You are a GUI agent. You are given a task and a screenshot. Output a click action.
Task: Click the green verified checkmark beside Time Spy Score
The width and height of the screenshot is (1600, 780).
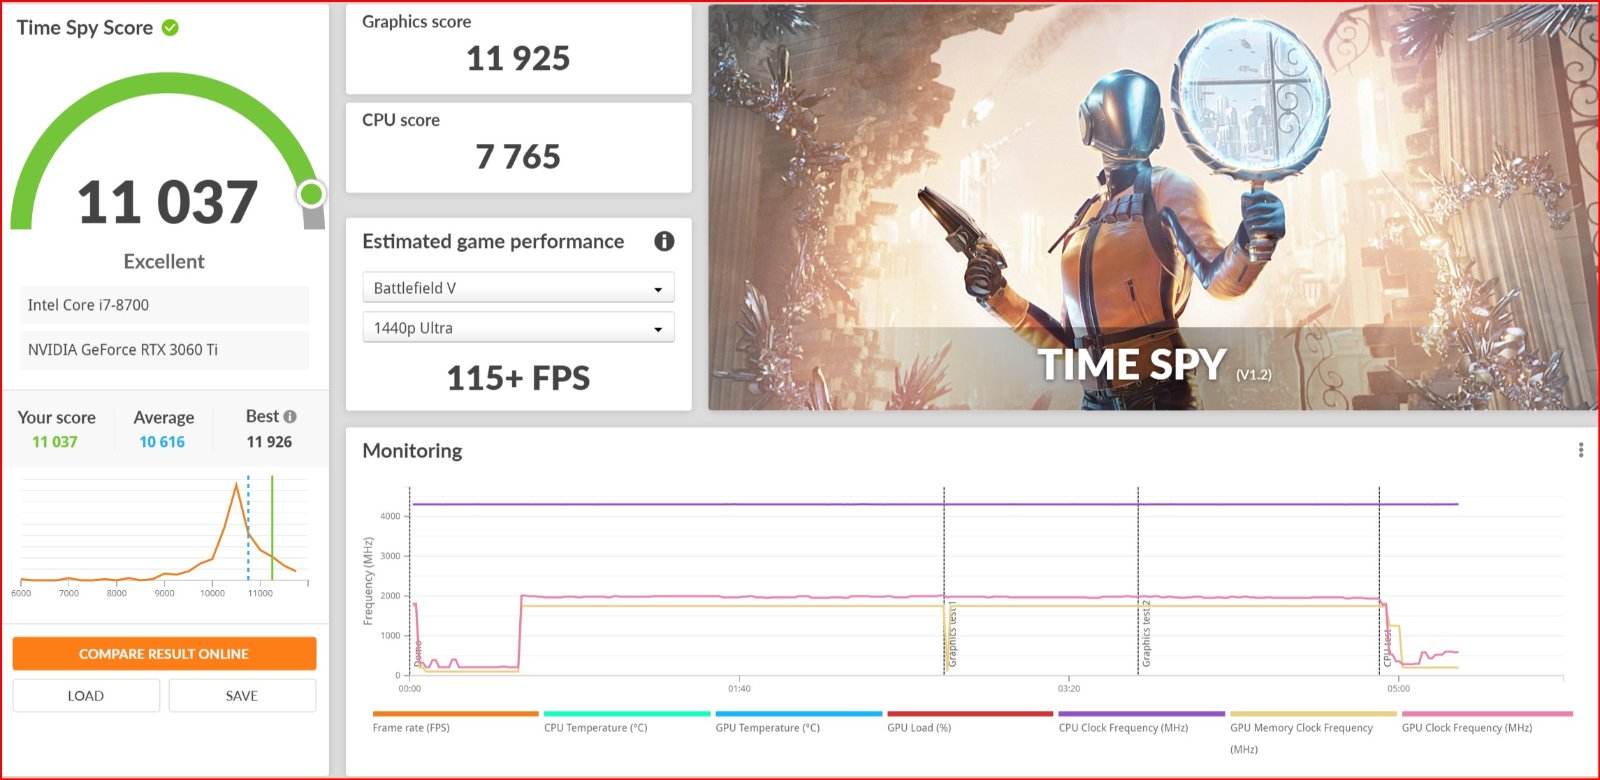coord(170,28)
